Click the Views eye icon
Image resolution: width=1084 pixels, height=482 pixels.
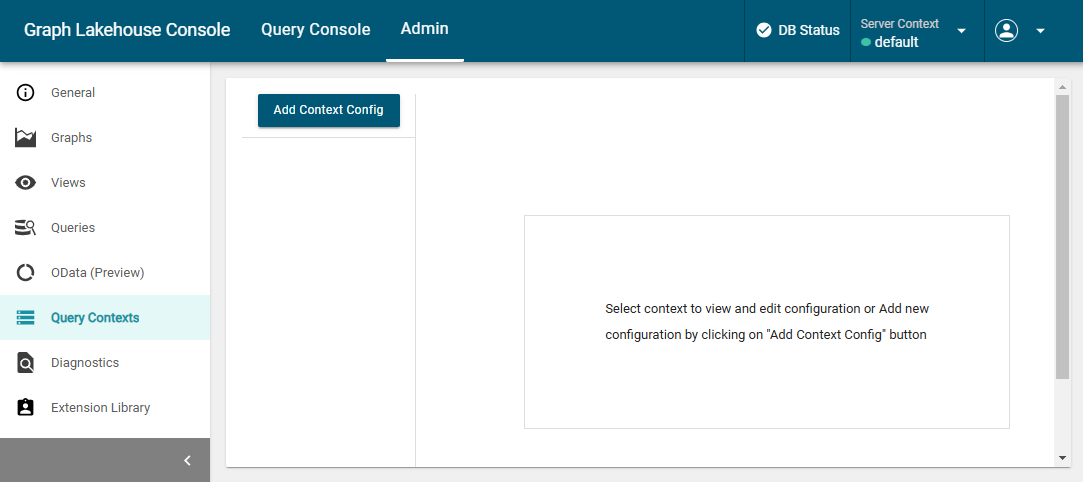tap(26, 183)
